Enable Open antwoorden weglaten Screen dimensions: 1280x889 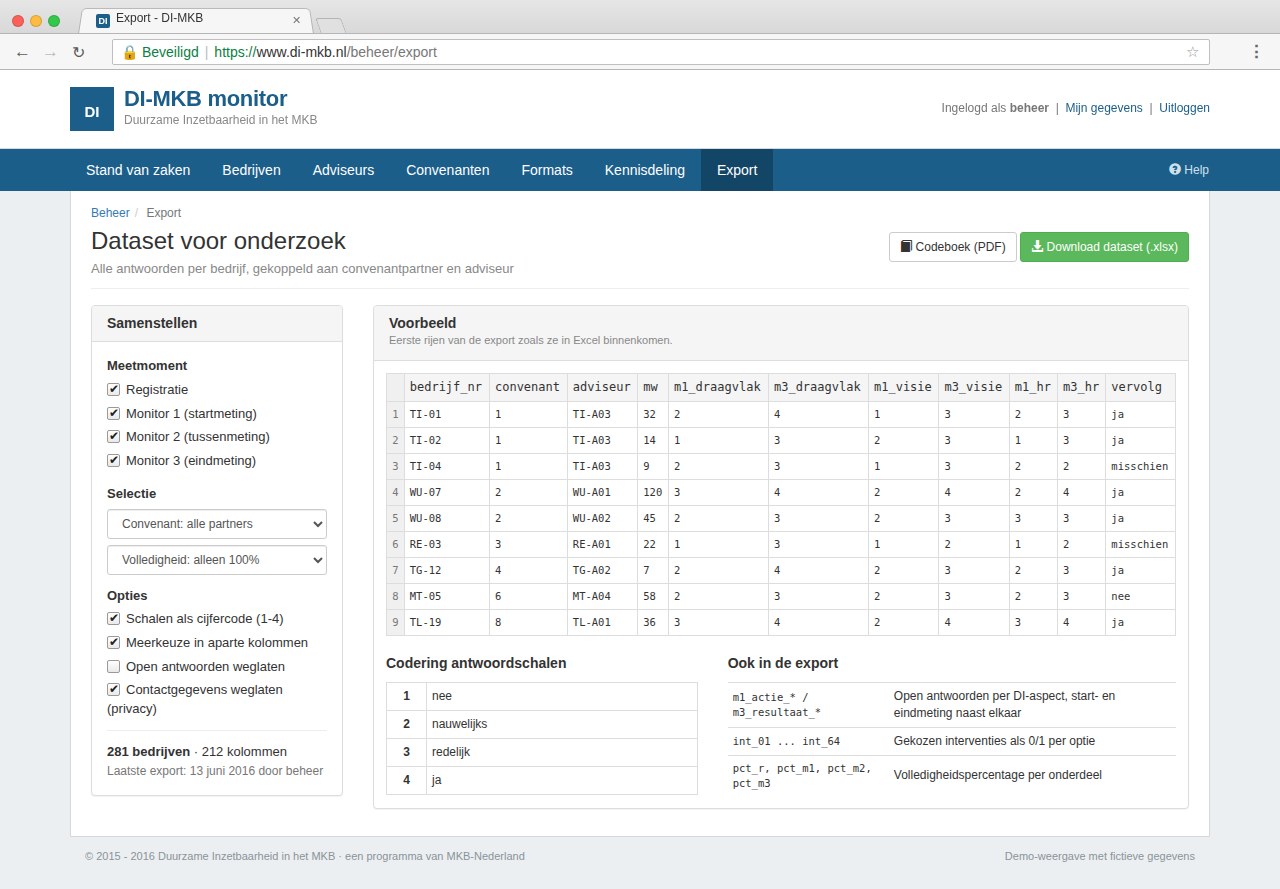[113, 666]
